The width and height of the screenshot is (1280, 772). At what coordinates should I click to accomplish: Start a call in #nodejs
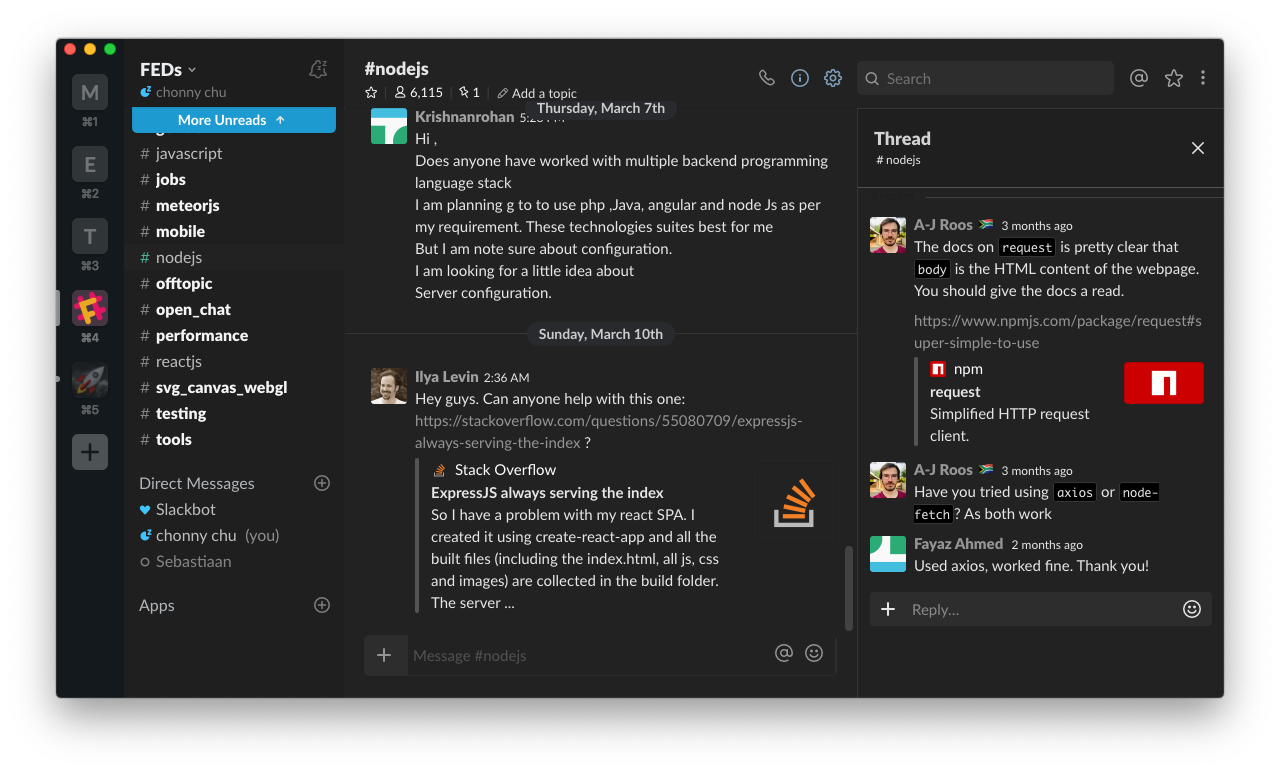[767, 78]
